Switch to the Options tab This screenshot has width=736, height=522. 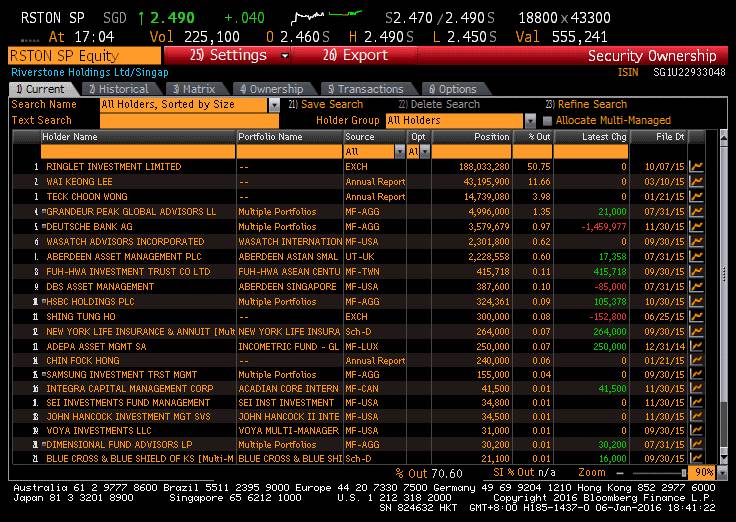pyautogui.click(x=452, y=89)
